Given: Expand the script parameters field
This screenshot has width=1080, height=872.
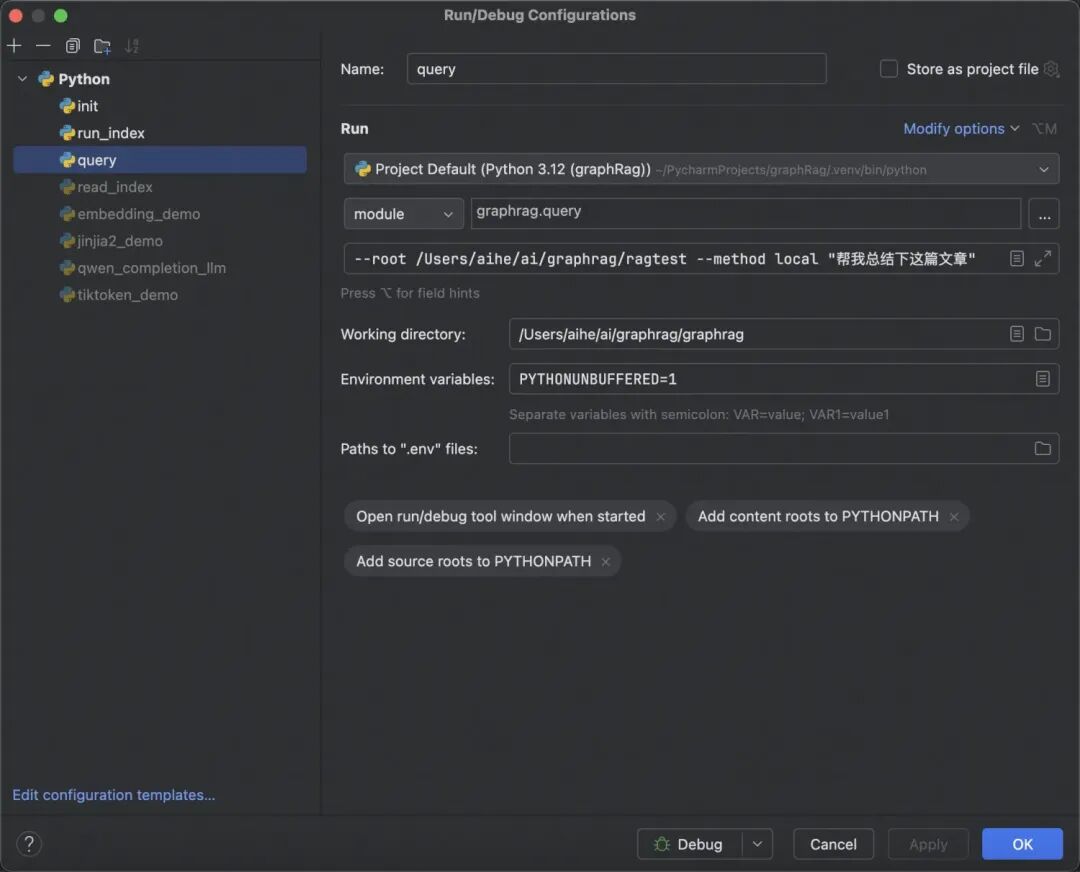Looking at the screenshot, I should click(1042, 258).
